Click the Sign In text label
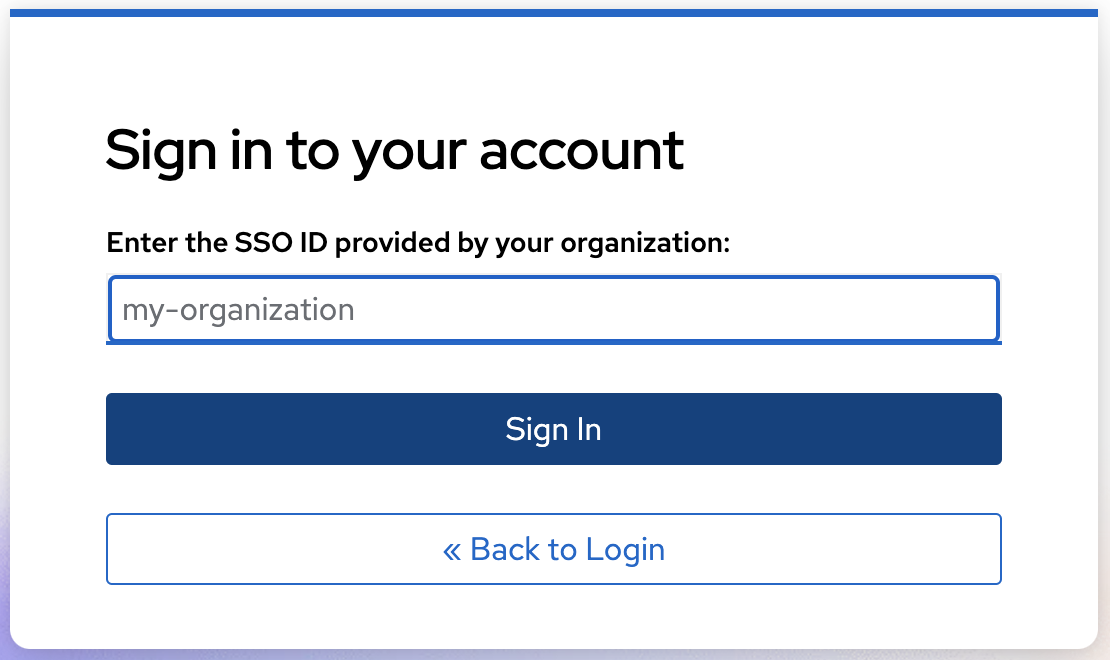1110x660 pixels. pyautogui.click(x=553, y=429)
